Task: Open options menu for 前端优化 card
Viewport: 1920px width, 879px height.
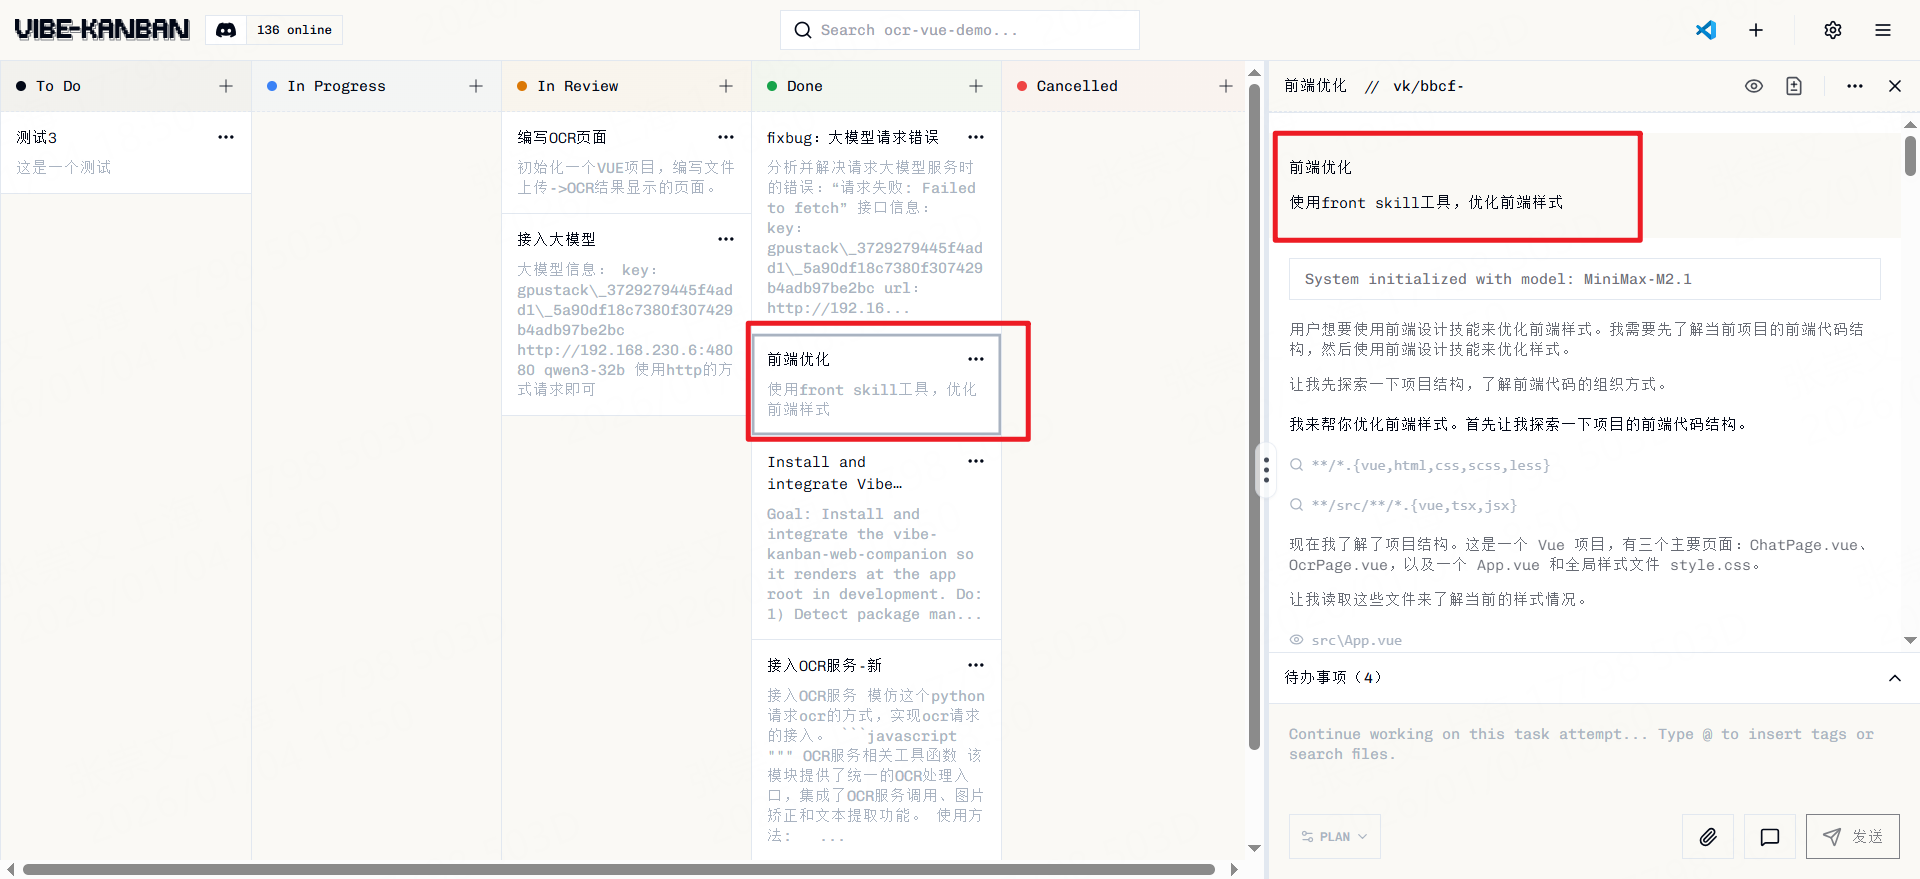Action: 976,359
